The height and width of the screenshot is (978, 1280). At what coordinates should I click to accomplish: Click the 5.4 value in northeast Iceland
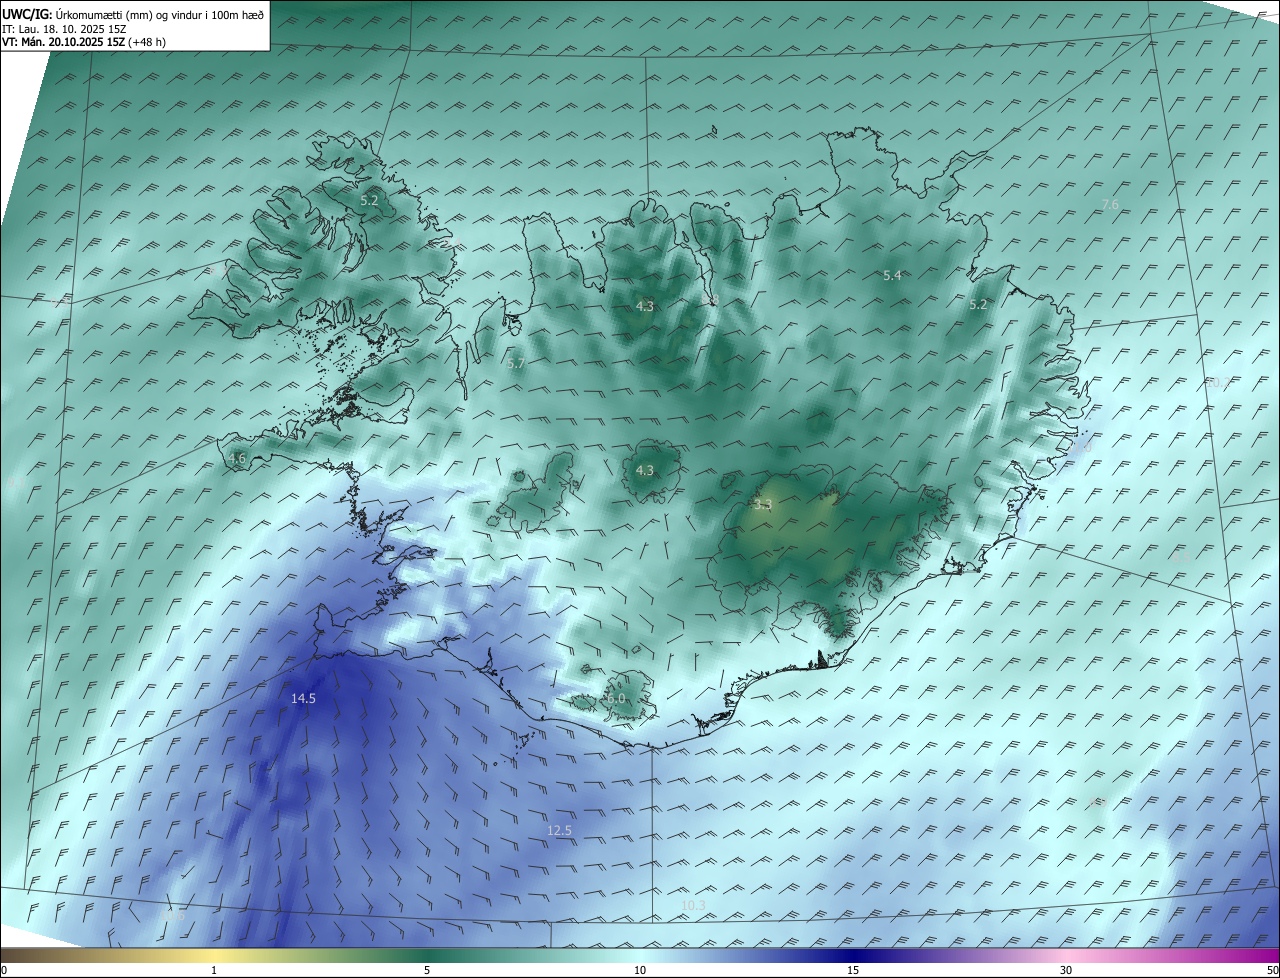click(x=892, y=276)
